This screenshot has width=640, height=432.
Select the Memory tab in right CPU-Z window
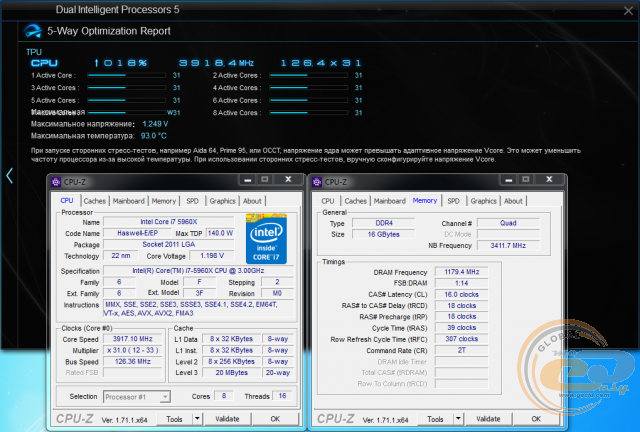[x=424, y=200]
